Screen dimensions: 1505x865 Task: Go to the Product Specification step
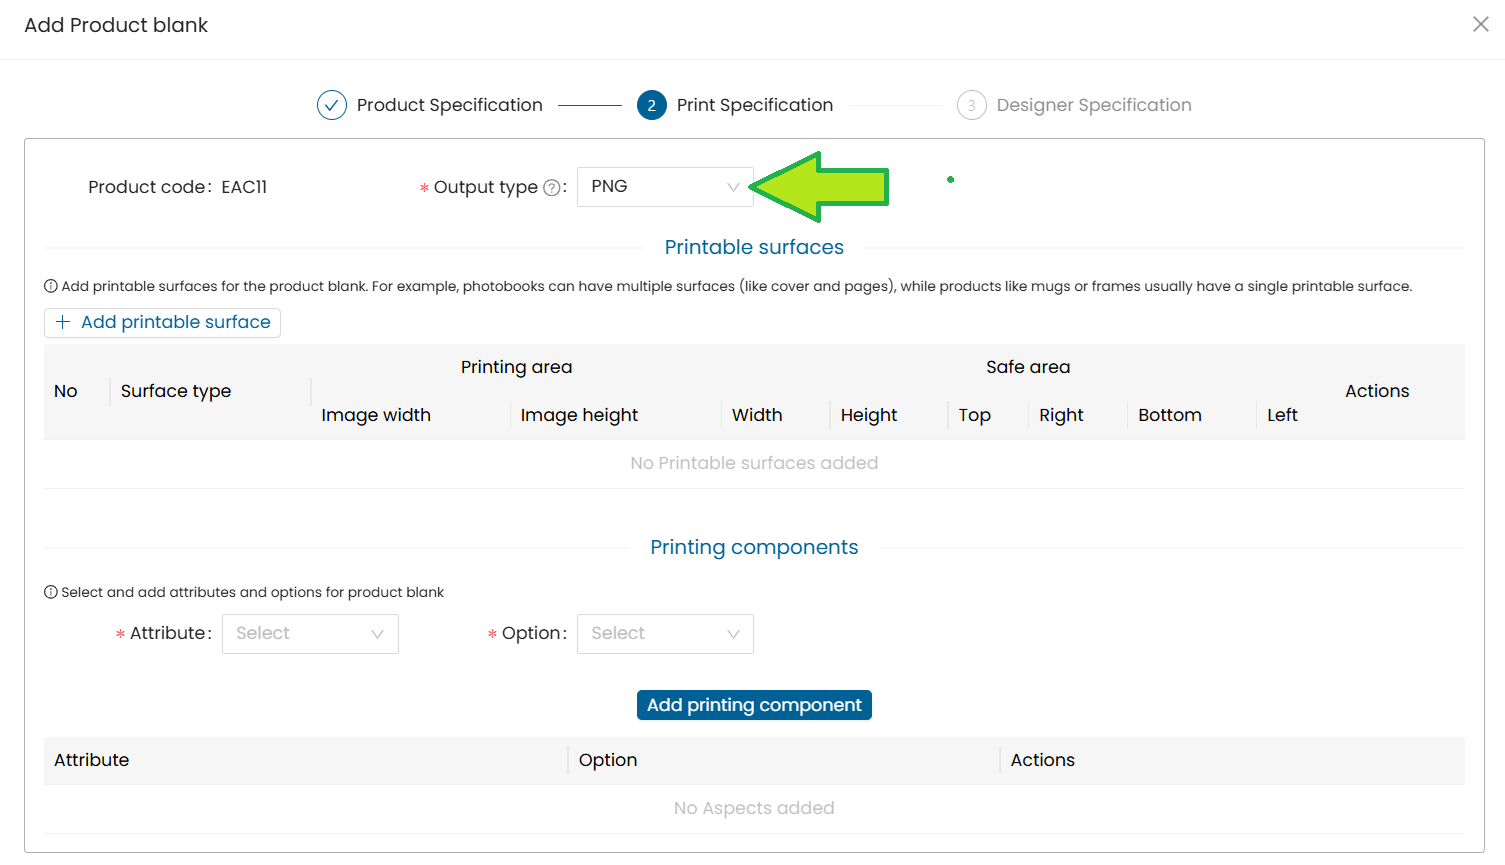coord(449,105)
